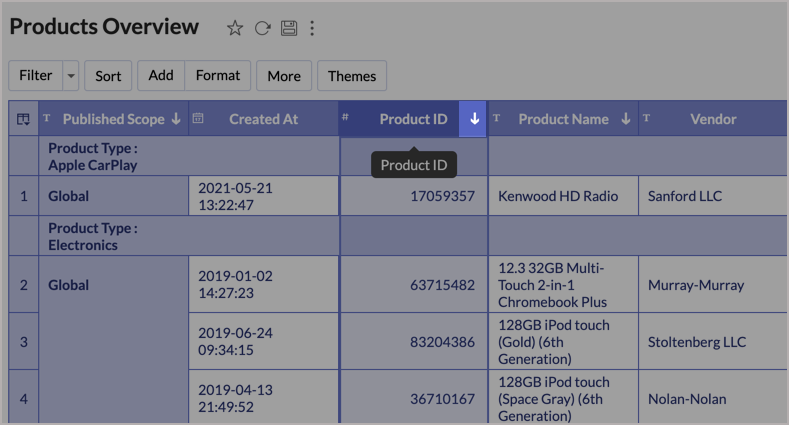Open the More dropdown menu
The width and height of the screenshot is (789, 425).
point(284,76)
